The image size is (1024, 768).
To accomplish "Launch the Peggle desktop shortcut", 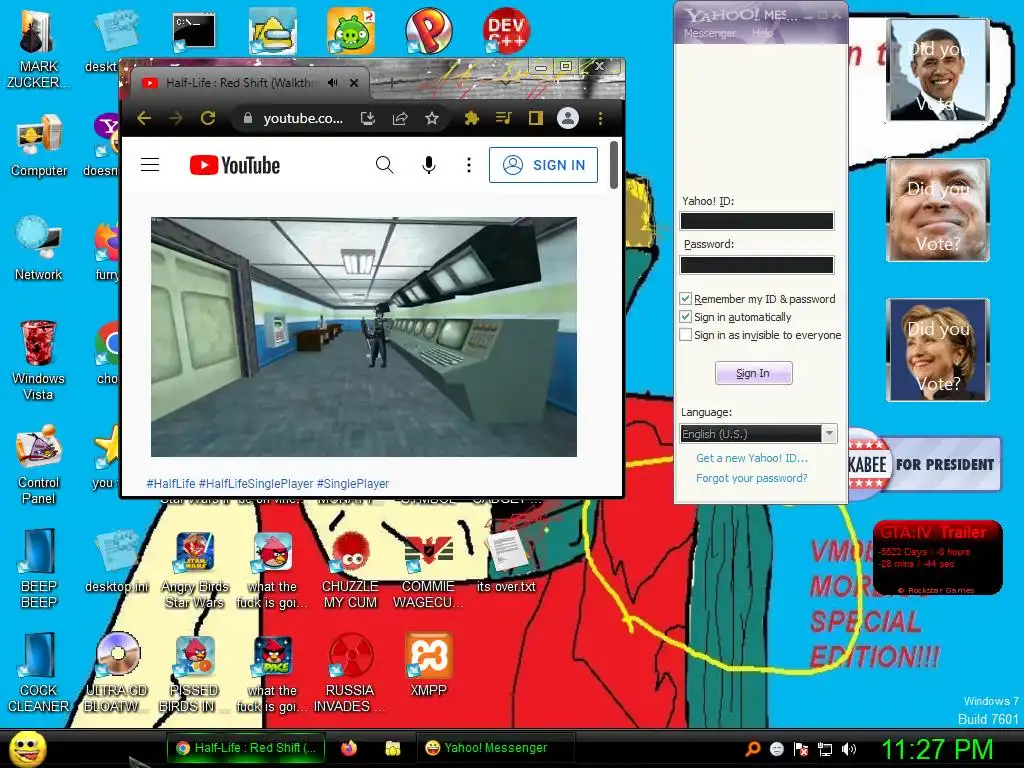I will (x=428, y=31).
